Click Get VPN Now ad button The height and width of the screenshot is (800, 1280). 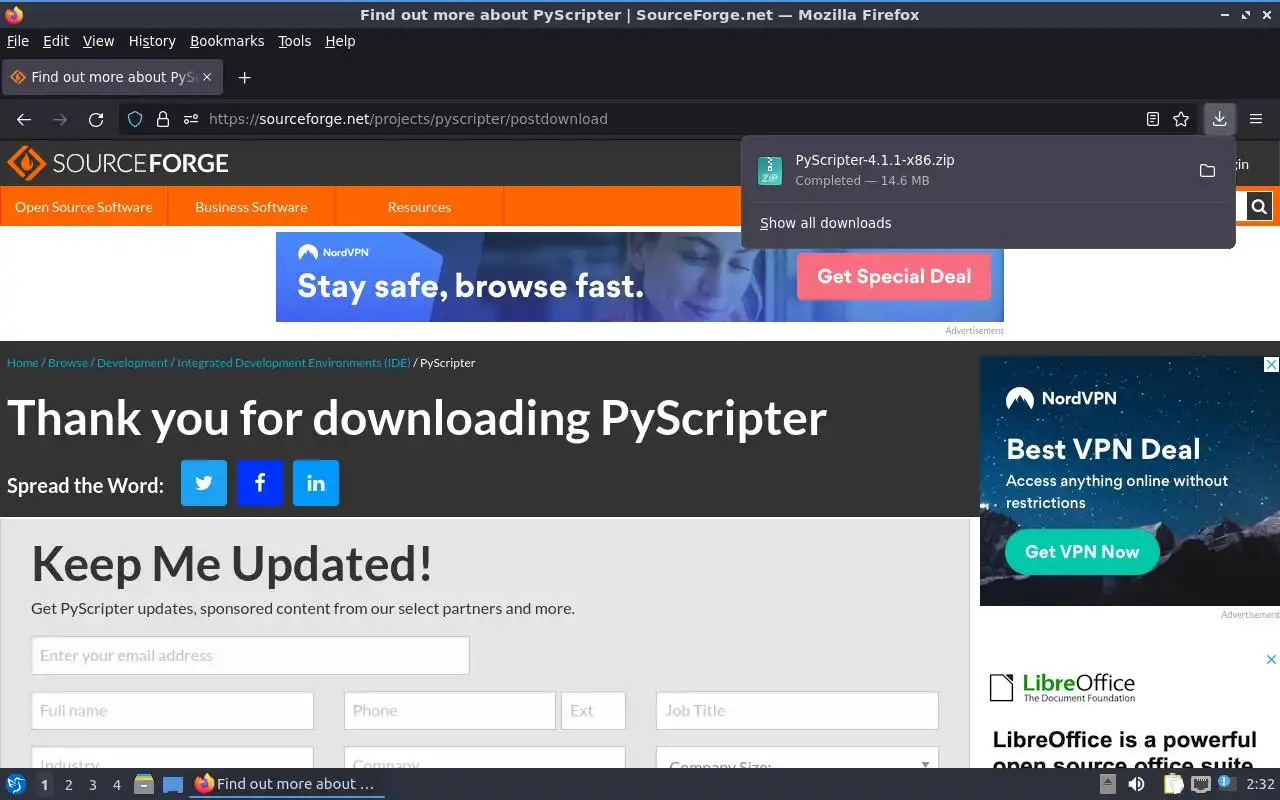1082,552
